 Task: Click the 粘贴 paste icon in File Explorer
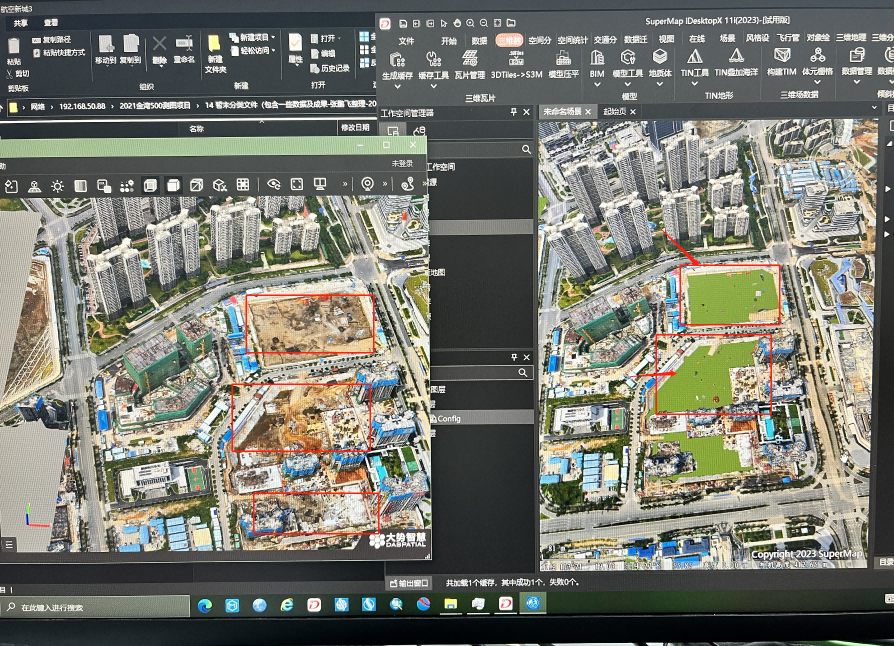[x=14, y=47]
